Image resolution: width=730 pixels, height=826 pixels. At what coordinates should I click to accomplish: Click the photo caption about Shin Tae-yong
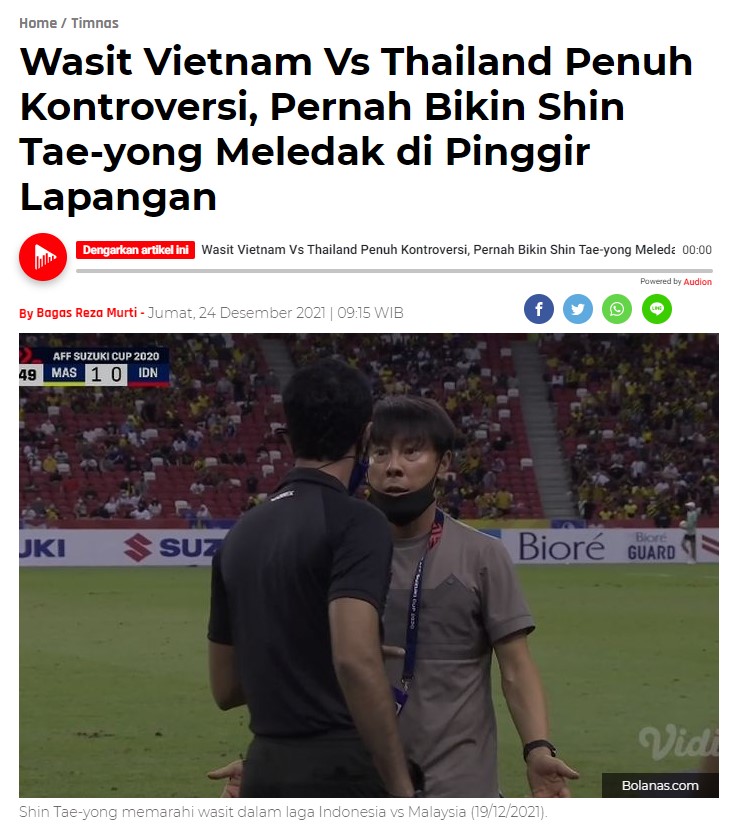coord(283,812)
